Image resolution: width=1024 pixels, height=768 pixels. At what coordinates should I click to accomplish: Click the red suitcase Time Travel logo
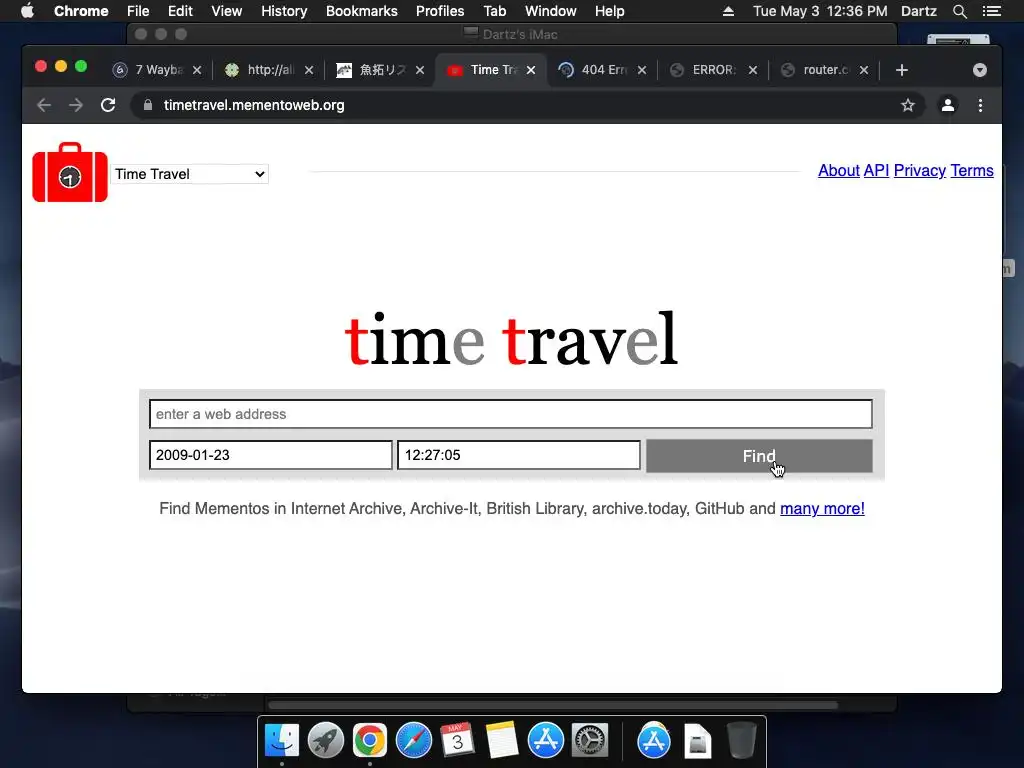[70, 172]
